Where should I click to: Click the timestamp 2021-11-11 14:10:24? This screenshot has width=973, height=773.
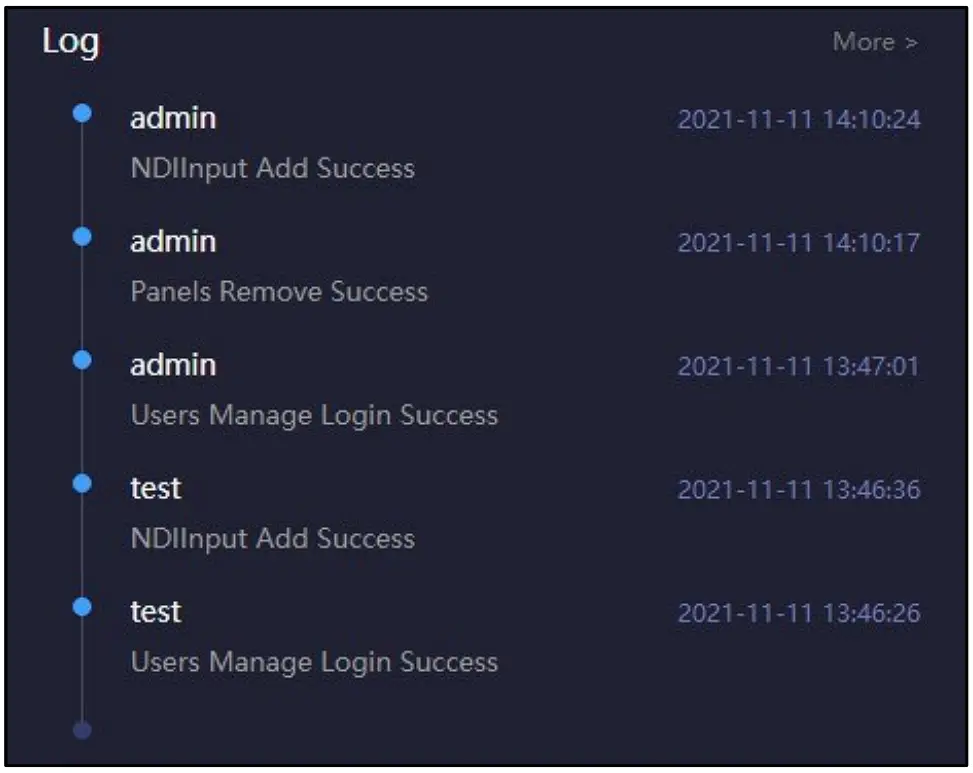pos(798,120)
